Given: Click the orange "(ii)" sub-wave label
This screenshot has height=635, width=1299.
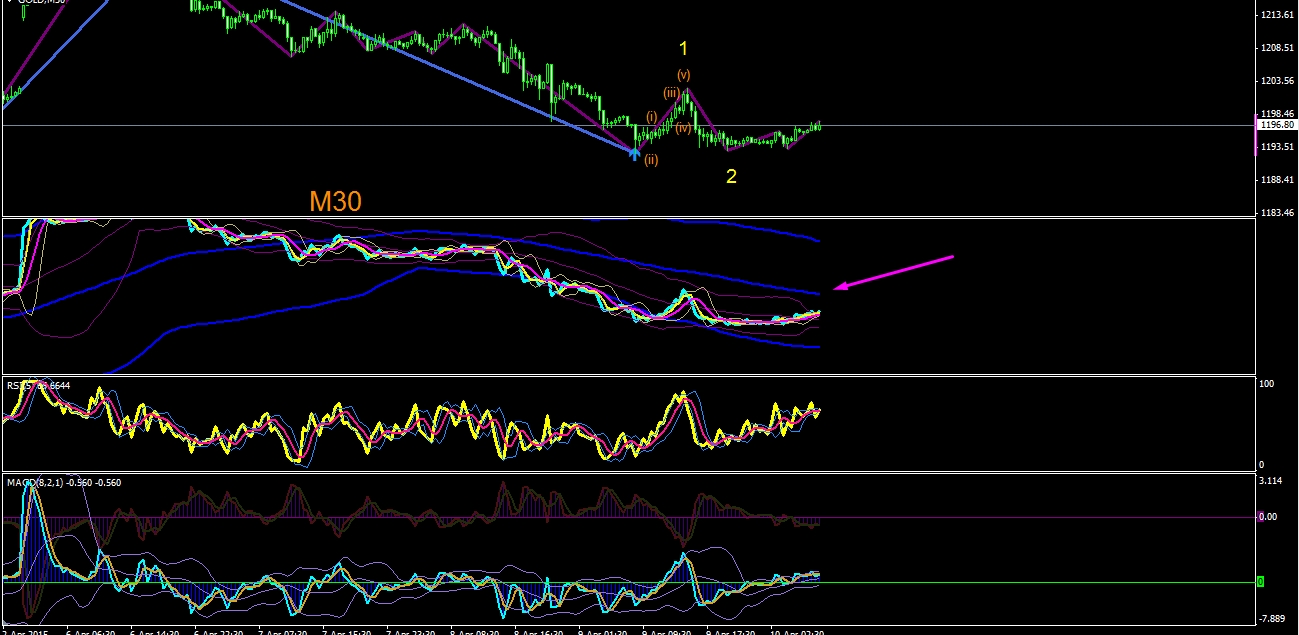Looking at the screenshot, I should click(x=651, y=160).
